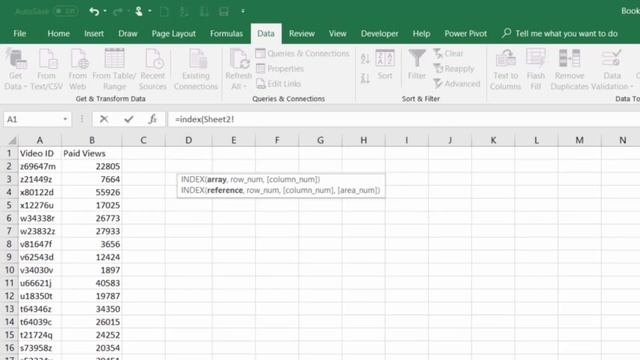This screenshot has width=640, height=360.
Task: Click the Paid Views header cell
Action: click(92, 153)
